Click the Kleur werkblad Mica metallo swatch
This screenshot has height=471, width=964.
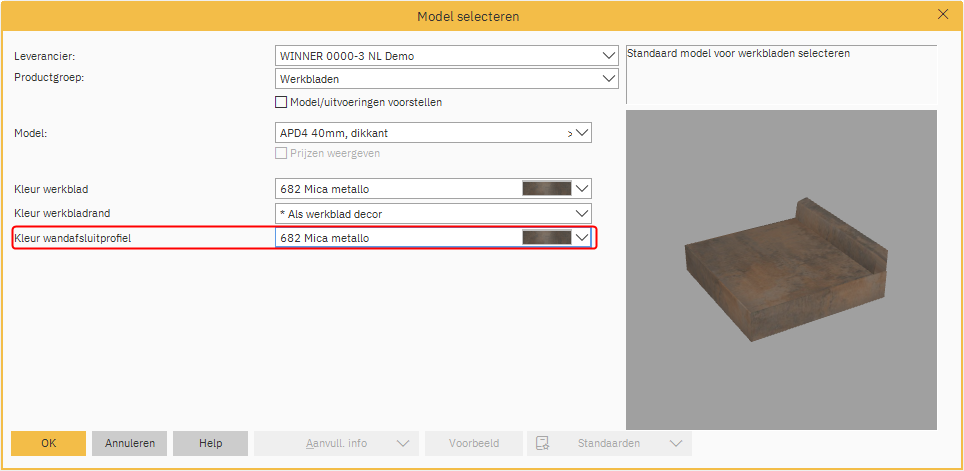[547, 188]
